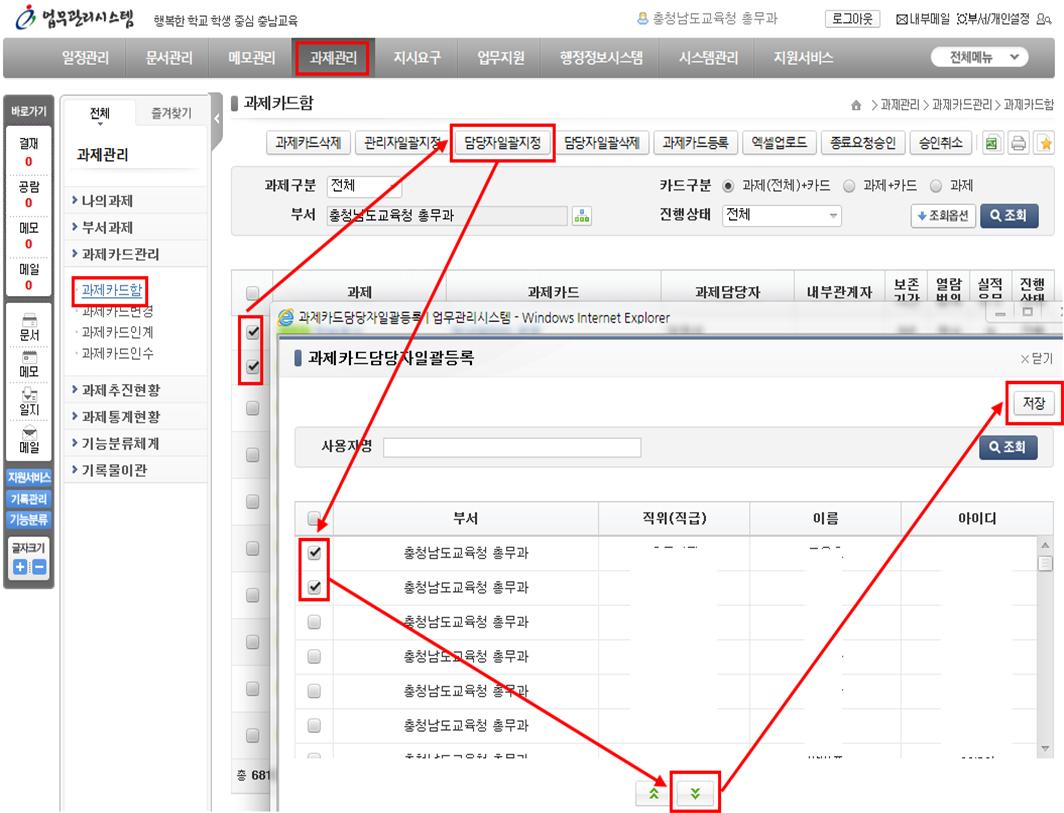Click the 종료요청승인 button
Image resolution: width=1064 pixels, height=813 pixels.
[862, 143]
